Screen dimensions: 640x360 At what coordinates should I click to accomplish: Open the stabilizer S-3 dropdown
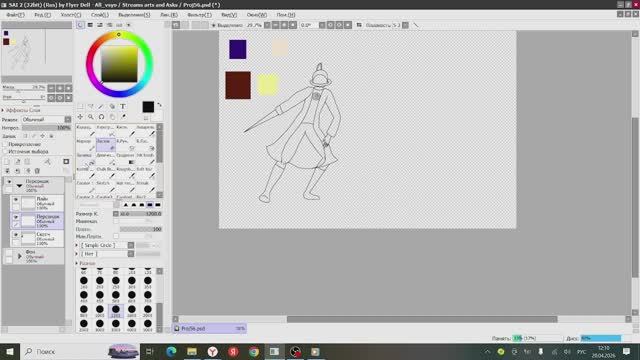pos(405,25)
